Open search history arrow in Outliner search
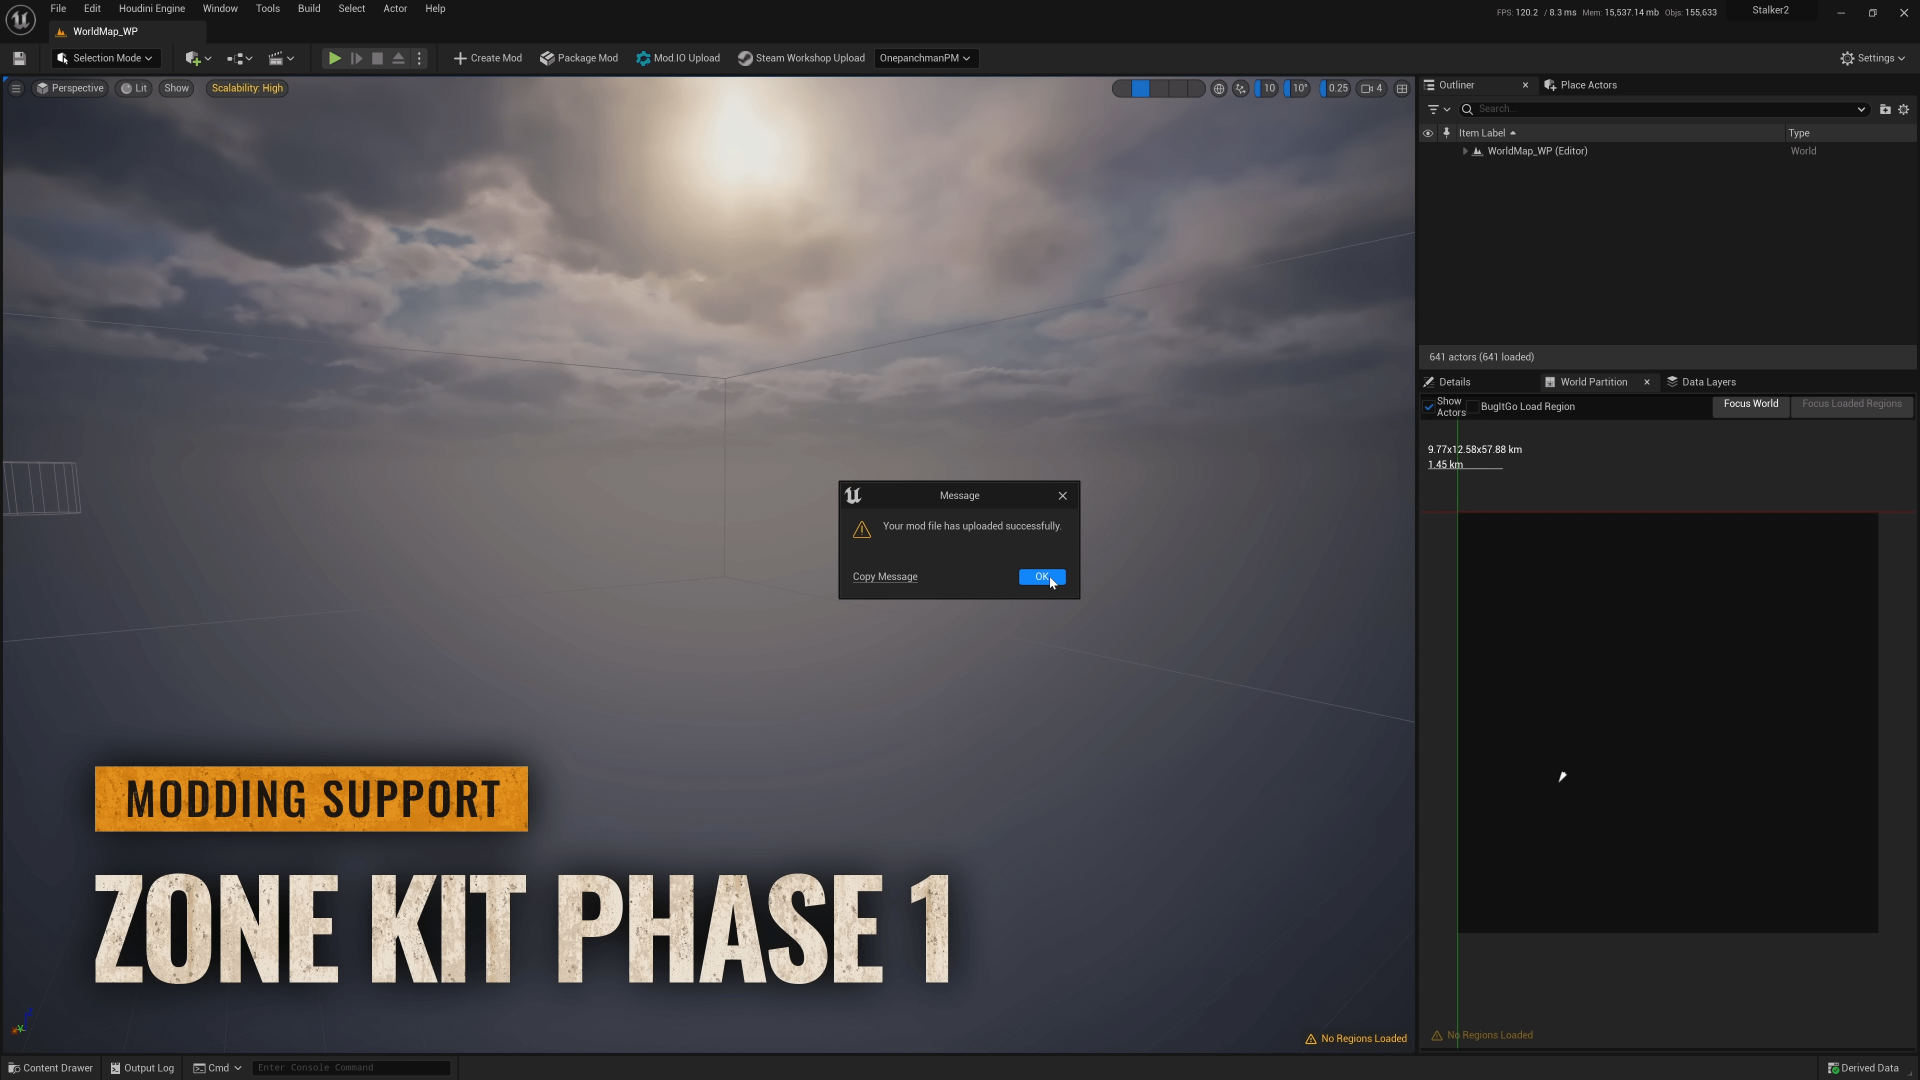 click(1861, 109)
